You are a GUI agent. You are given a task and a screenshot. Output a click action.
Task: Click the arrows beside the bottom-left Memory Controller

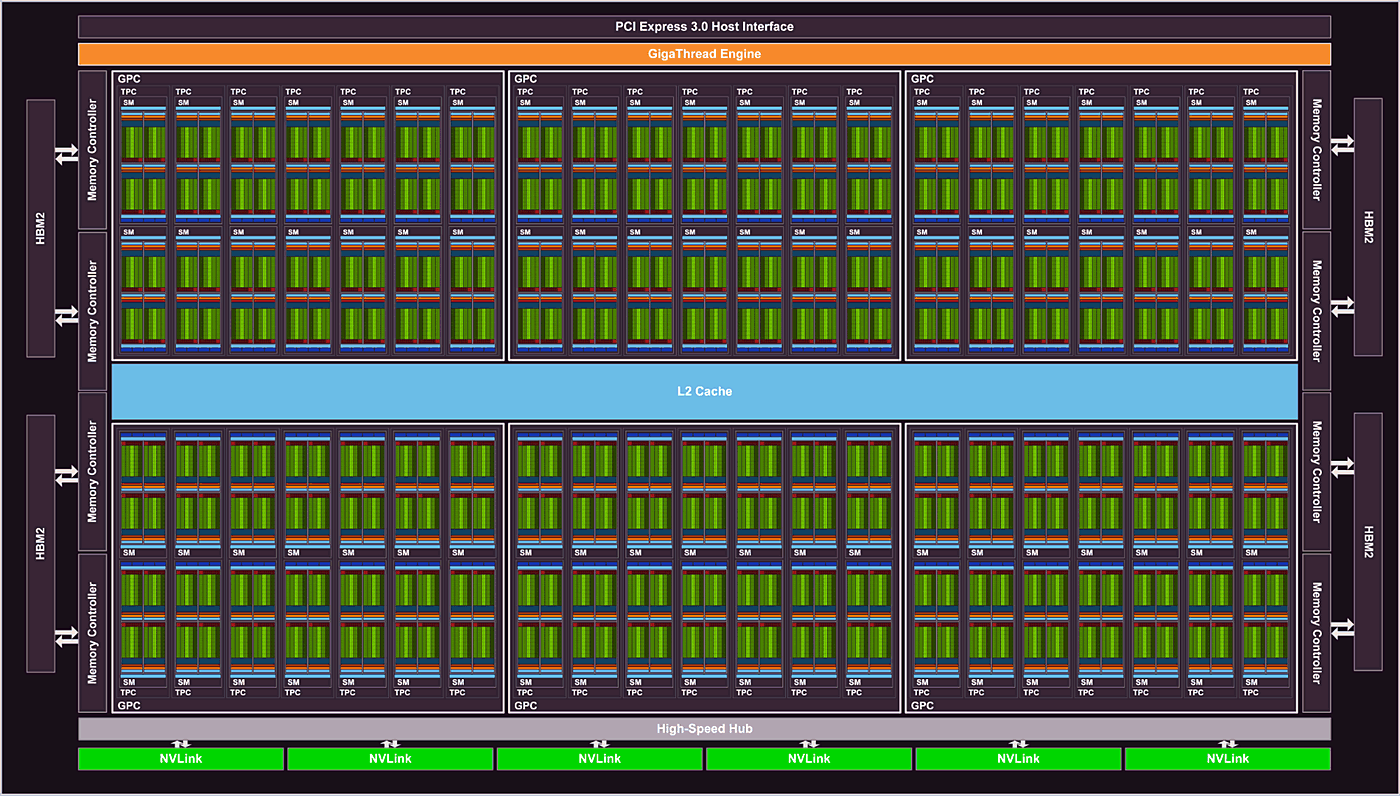tap(66, 636)
